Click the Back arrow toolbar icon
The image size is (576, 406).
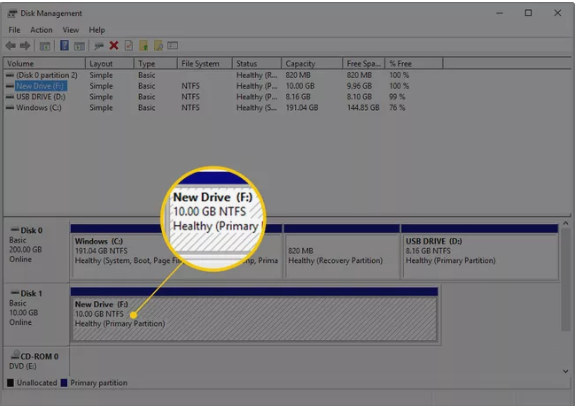(x=11, y=46)
